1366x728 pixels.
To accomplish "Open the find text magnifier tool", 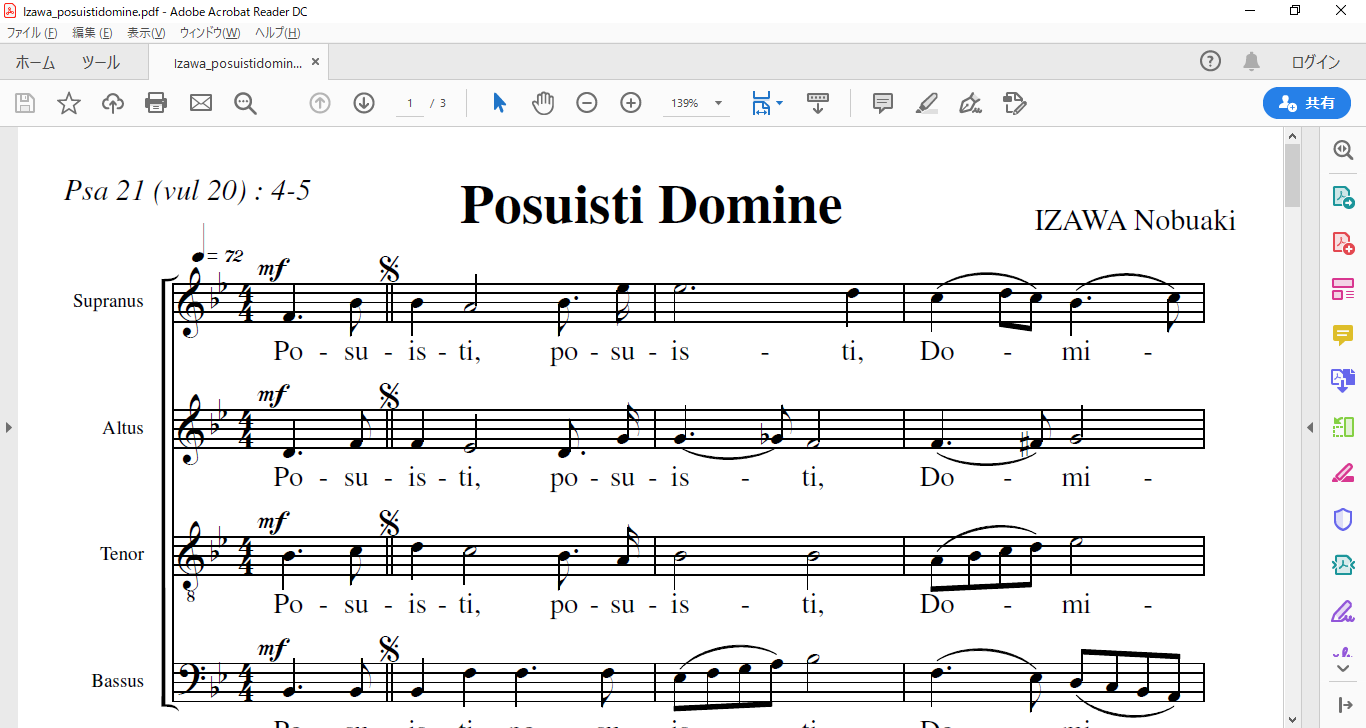I will coord(245,103).
